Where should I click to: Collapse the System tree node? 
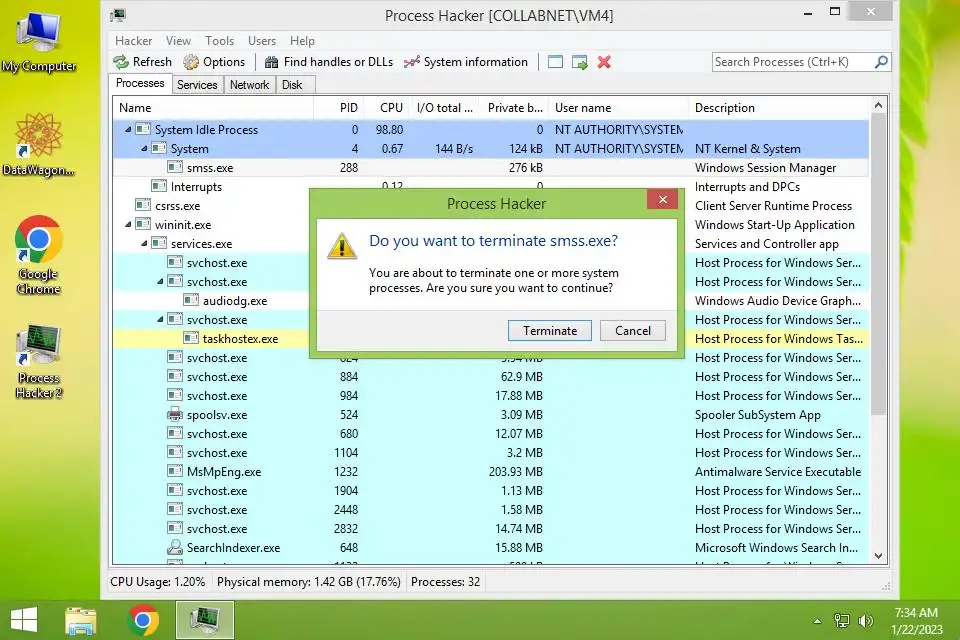point(144,148)
